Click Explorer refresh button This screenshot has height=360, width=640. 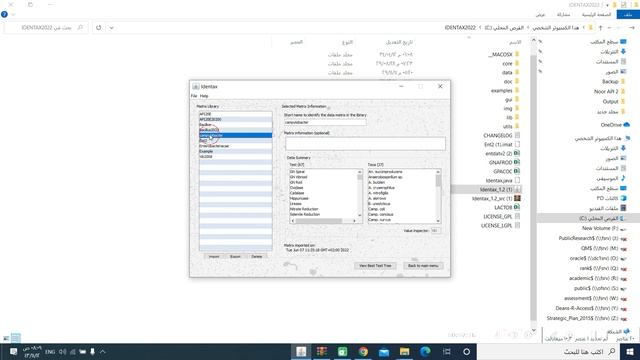[x=98, y=28]
